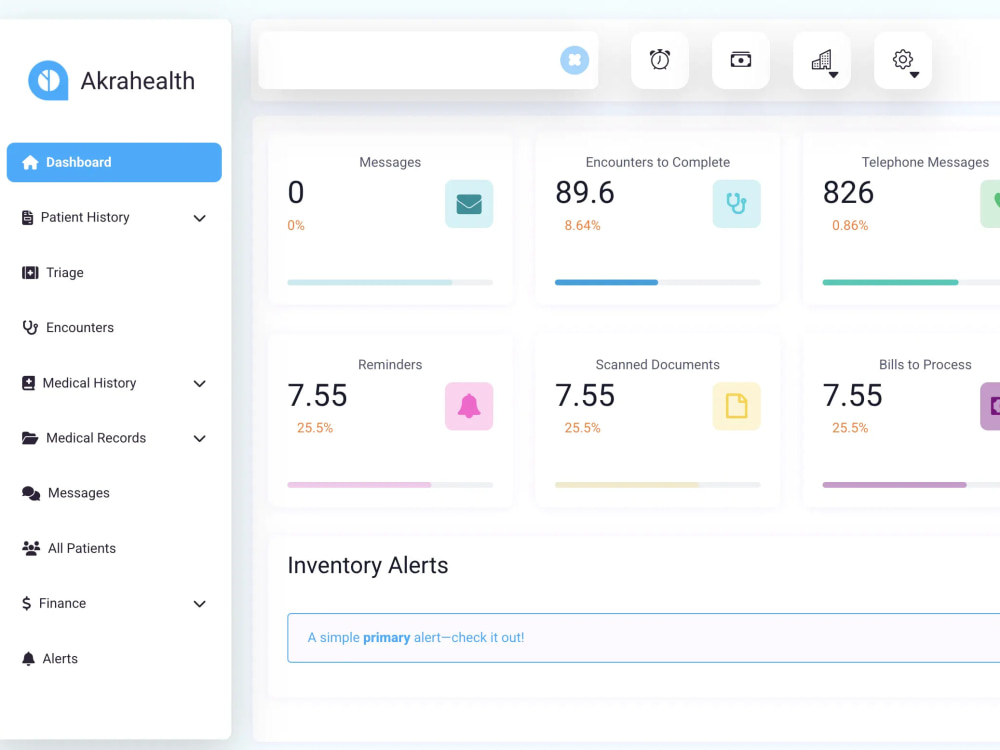Viewport: 1000px width, 750px height.
Task: Expand the Patient History chevron
Action: [x=200, y=218]
